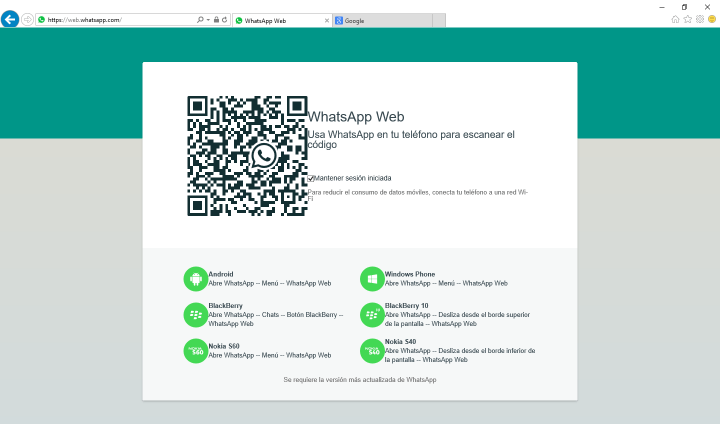Image resolution: width=720 pixels, height=424 pixels.
Task: Click the 'Para reducir el consumo de datos' note
Action: point(418,195)
